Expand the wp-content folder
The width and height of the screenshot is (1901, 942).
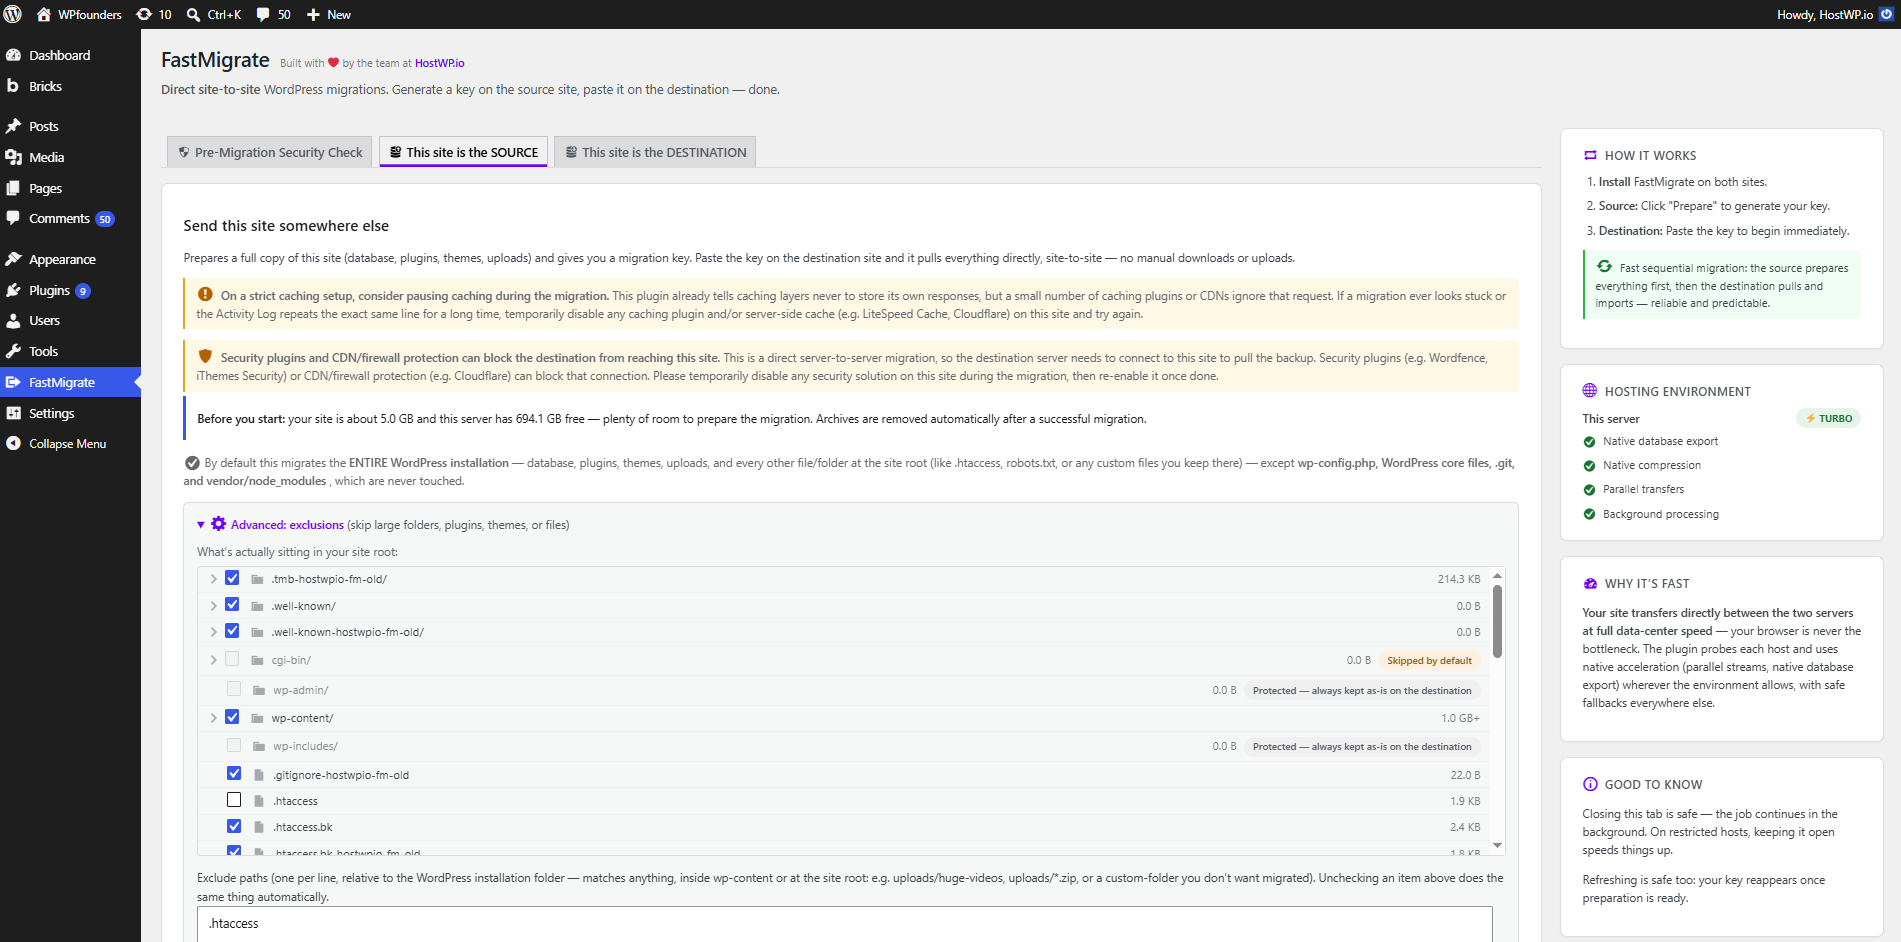click(213, 718)
